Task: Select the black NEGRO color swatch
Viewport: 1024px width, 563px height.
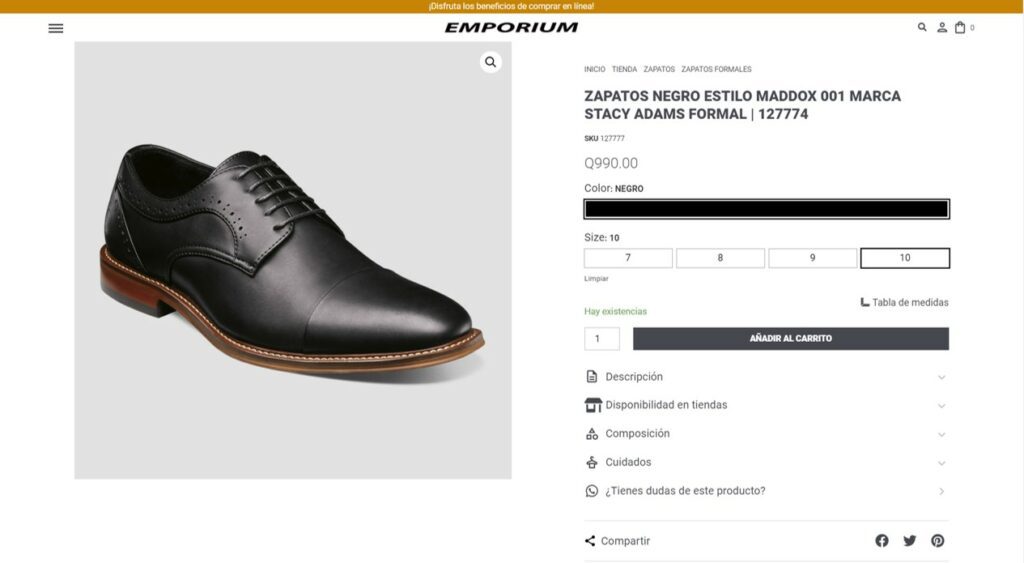Action: pyautogui.click(x=767, y=209)
